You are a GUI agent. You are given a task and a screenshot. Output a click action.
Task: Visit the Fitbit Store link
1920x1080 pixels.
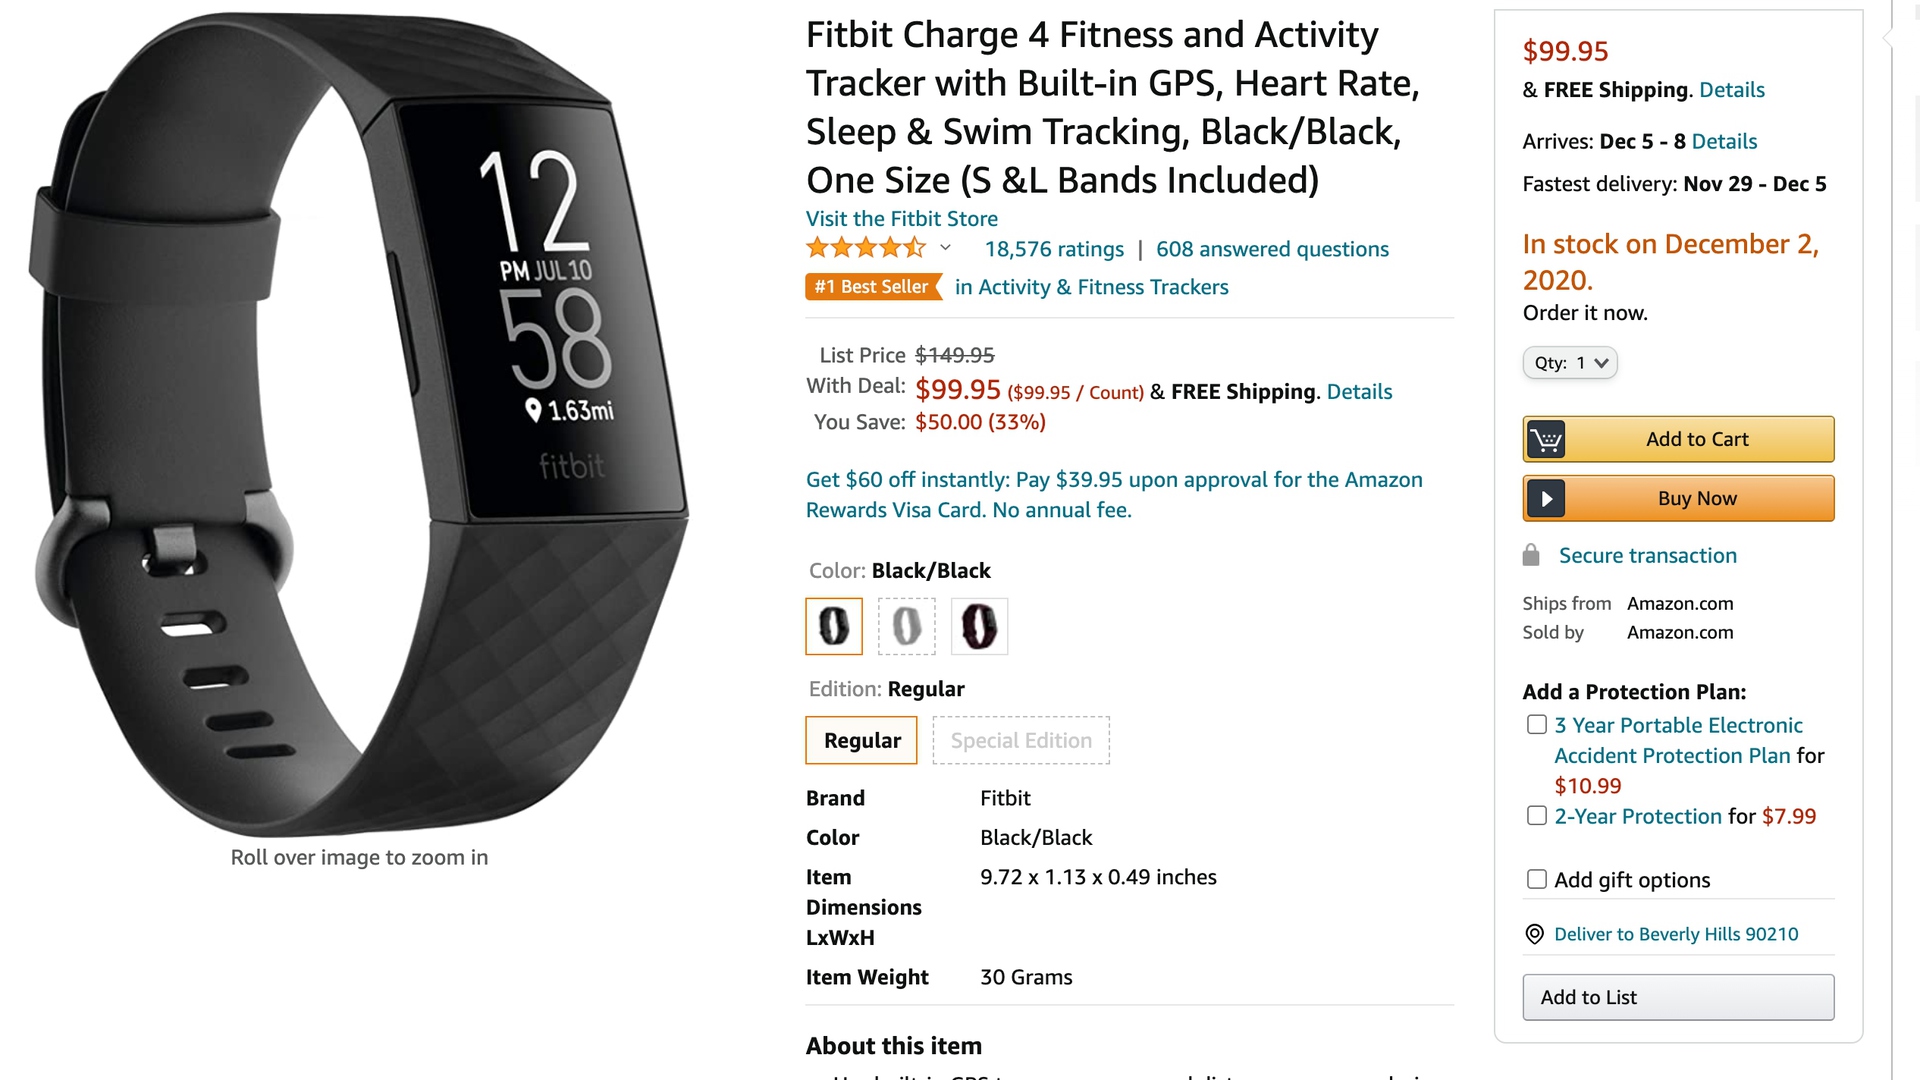pyautogui.click(x=902, y=219)
